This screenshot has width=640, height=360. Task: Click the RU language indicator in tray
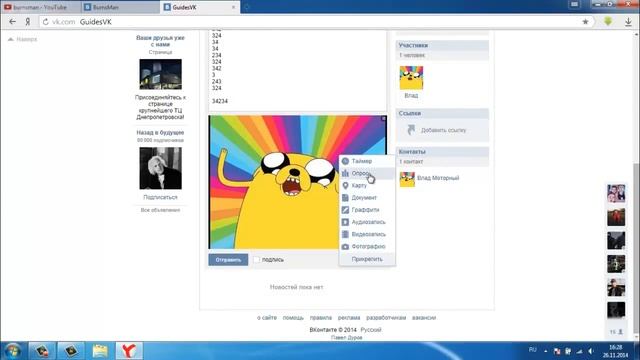point(533,350)
